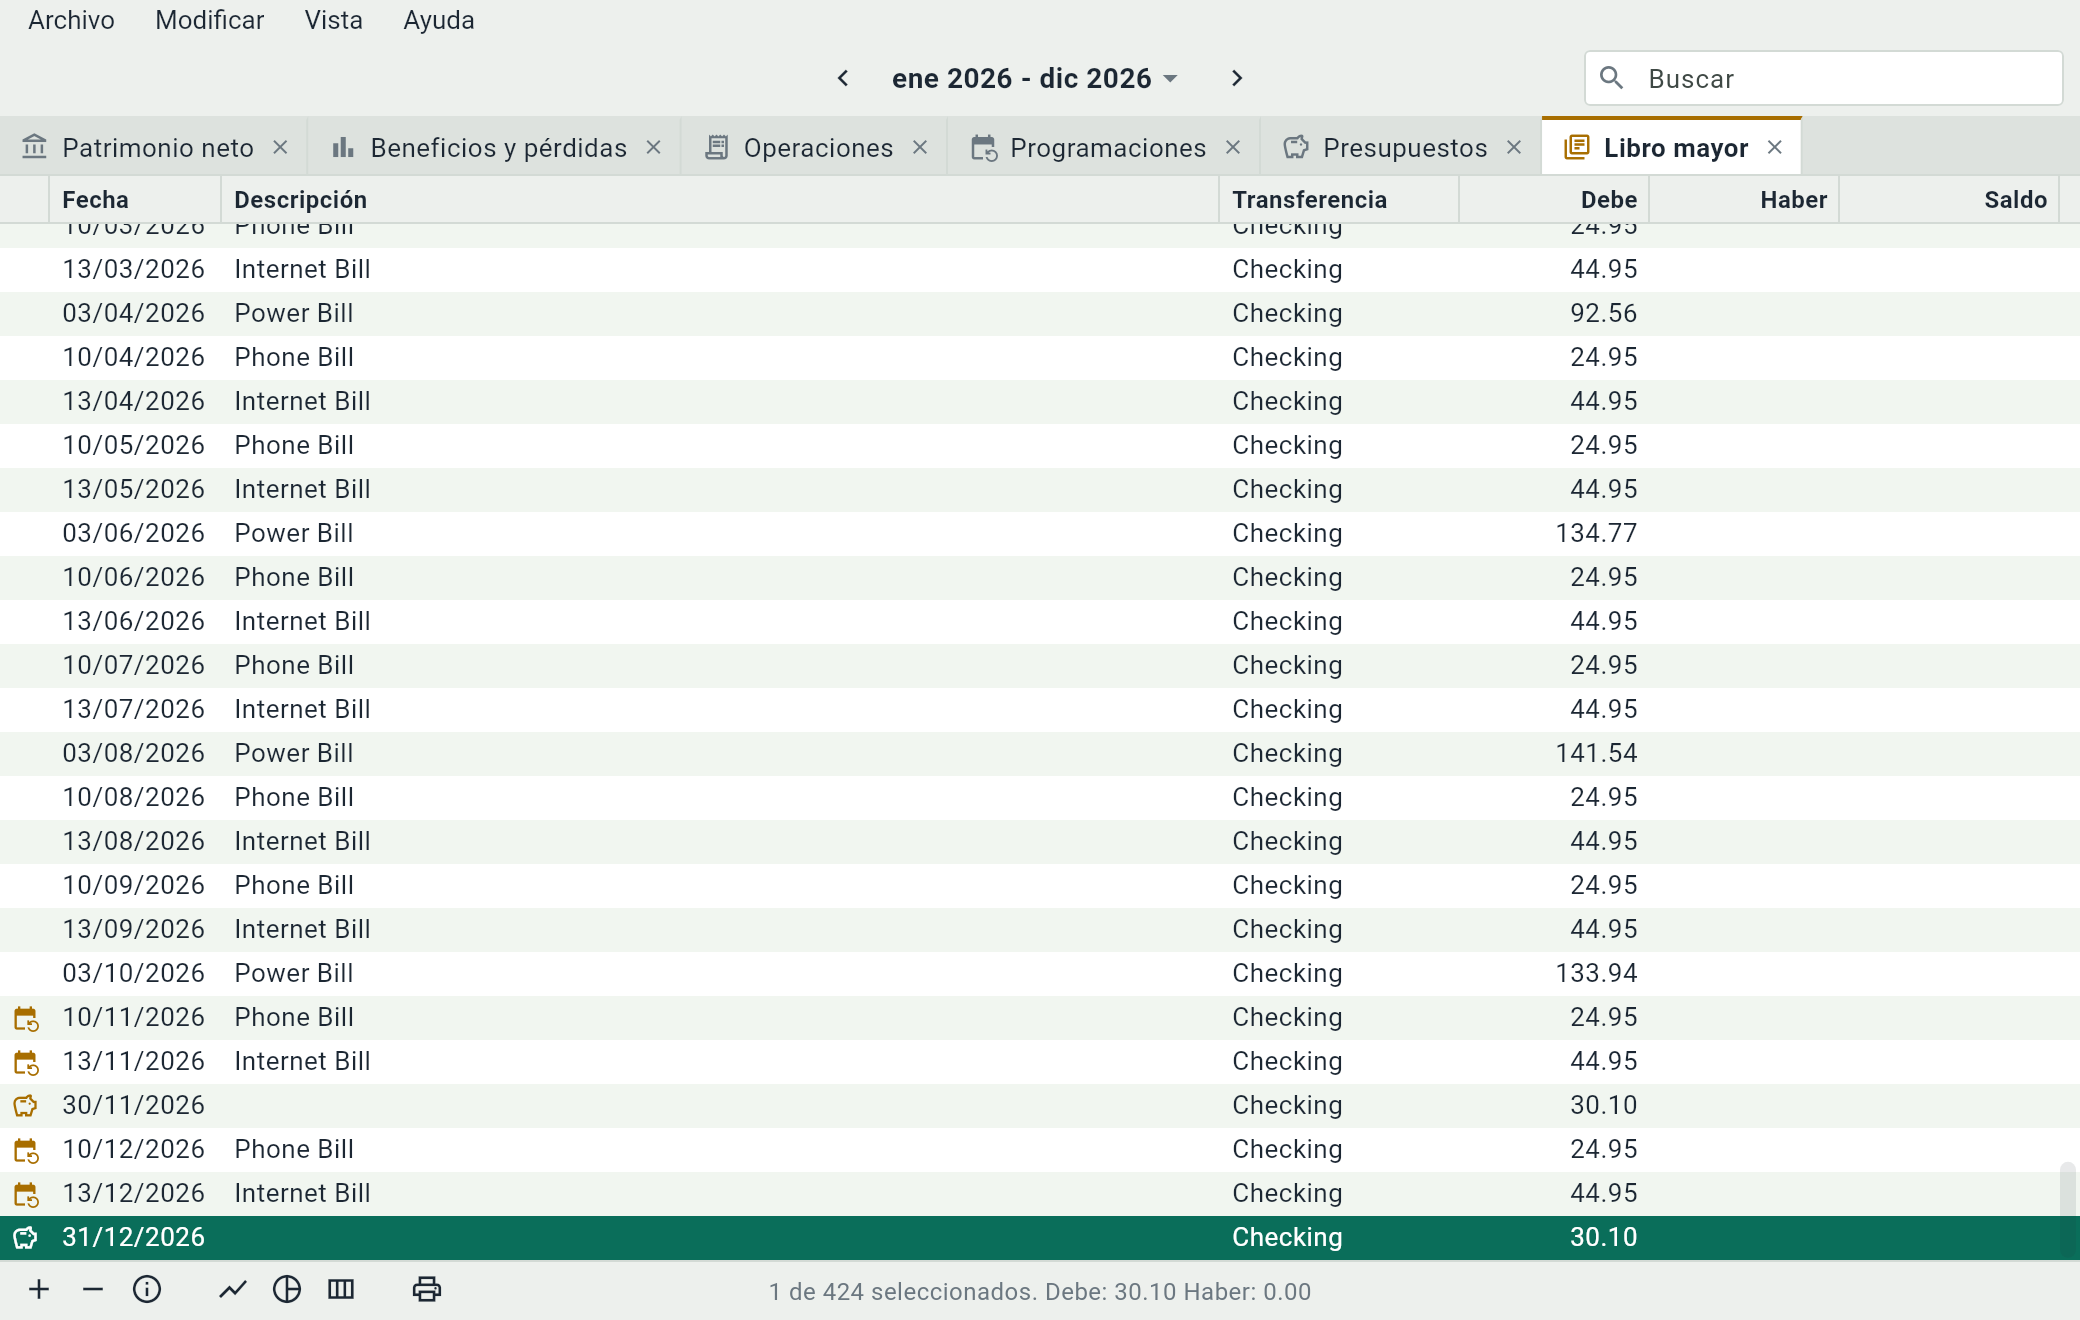The width and height of the screenshot is (2080, 1320).
Task: Select the 03/06/2026 Power Bill row
Action: (x=1040, y=533)
